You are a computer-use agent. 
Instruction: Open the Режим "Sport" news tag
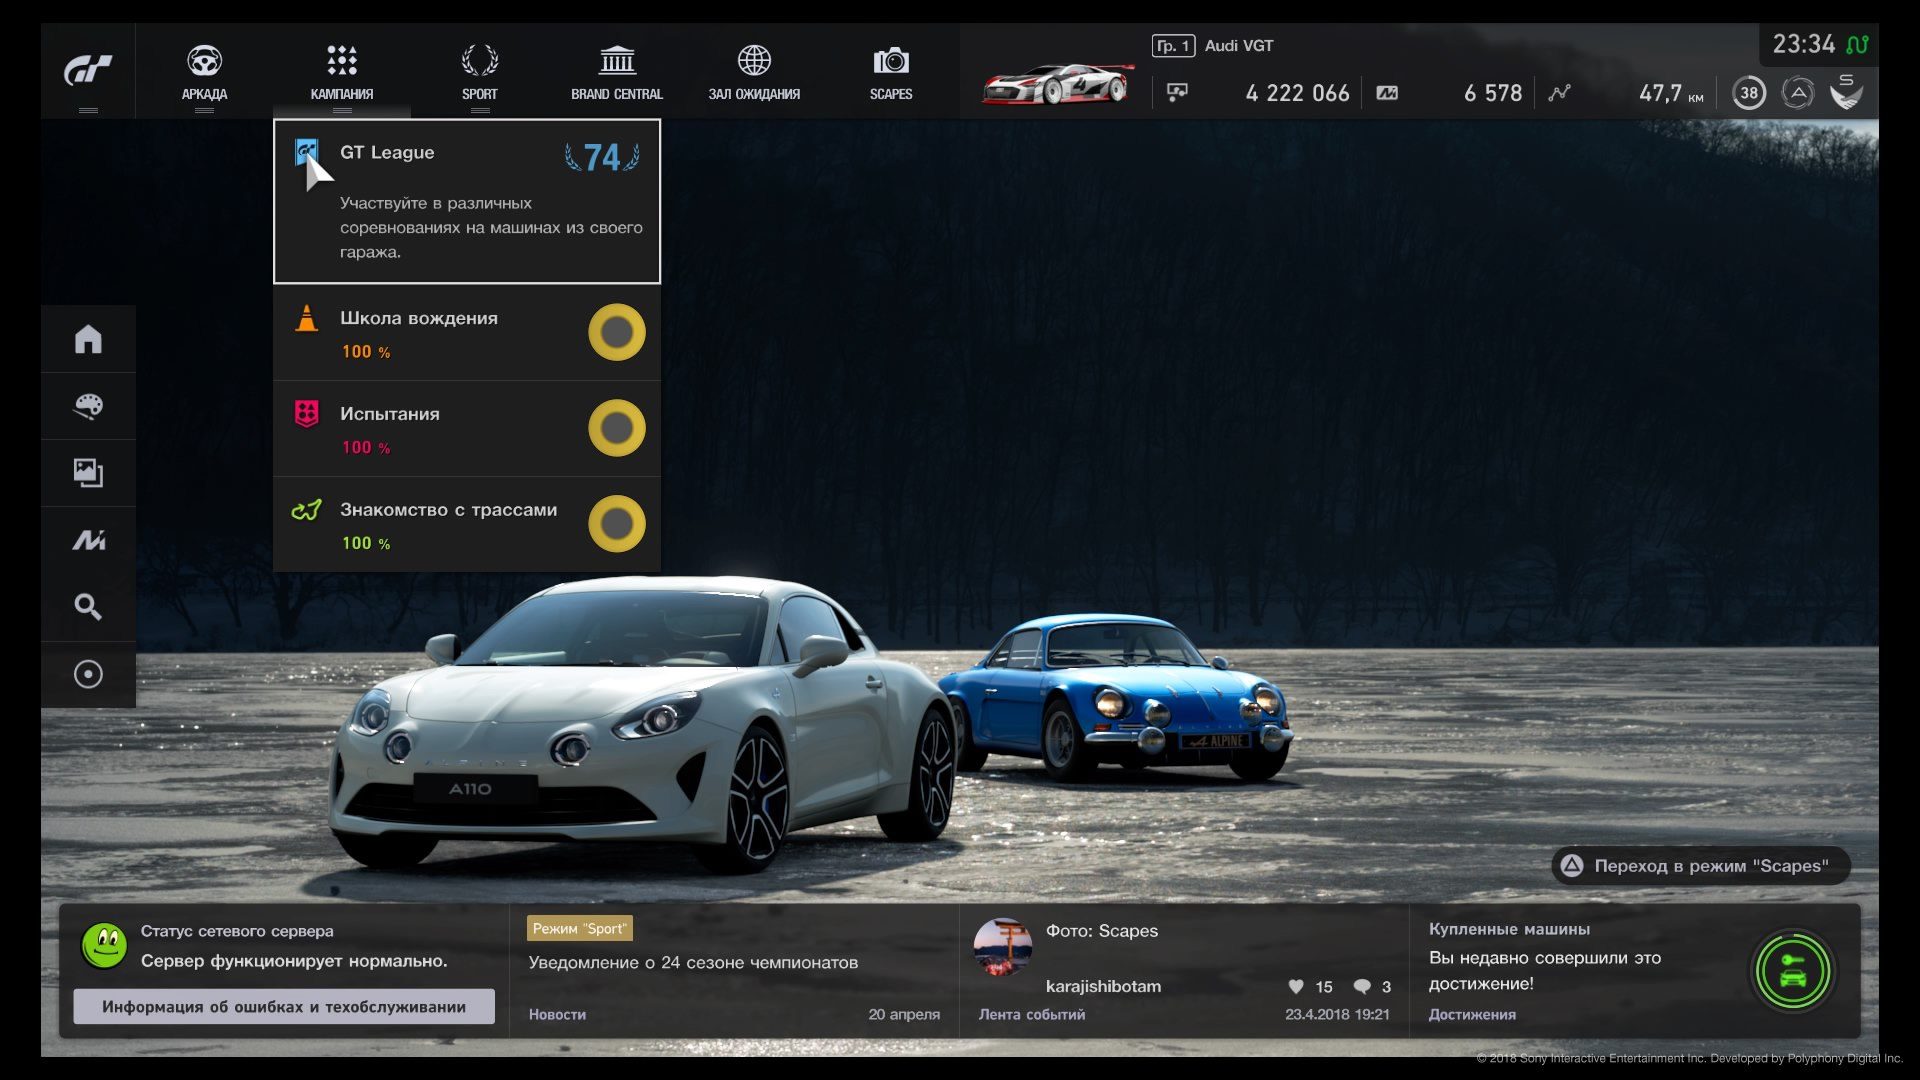580,929
